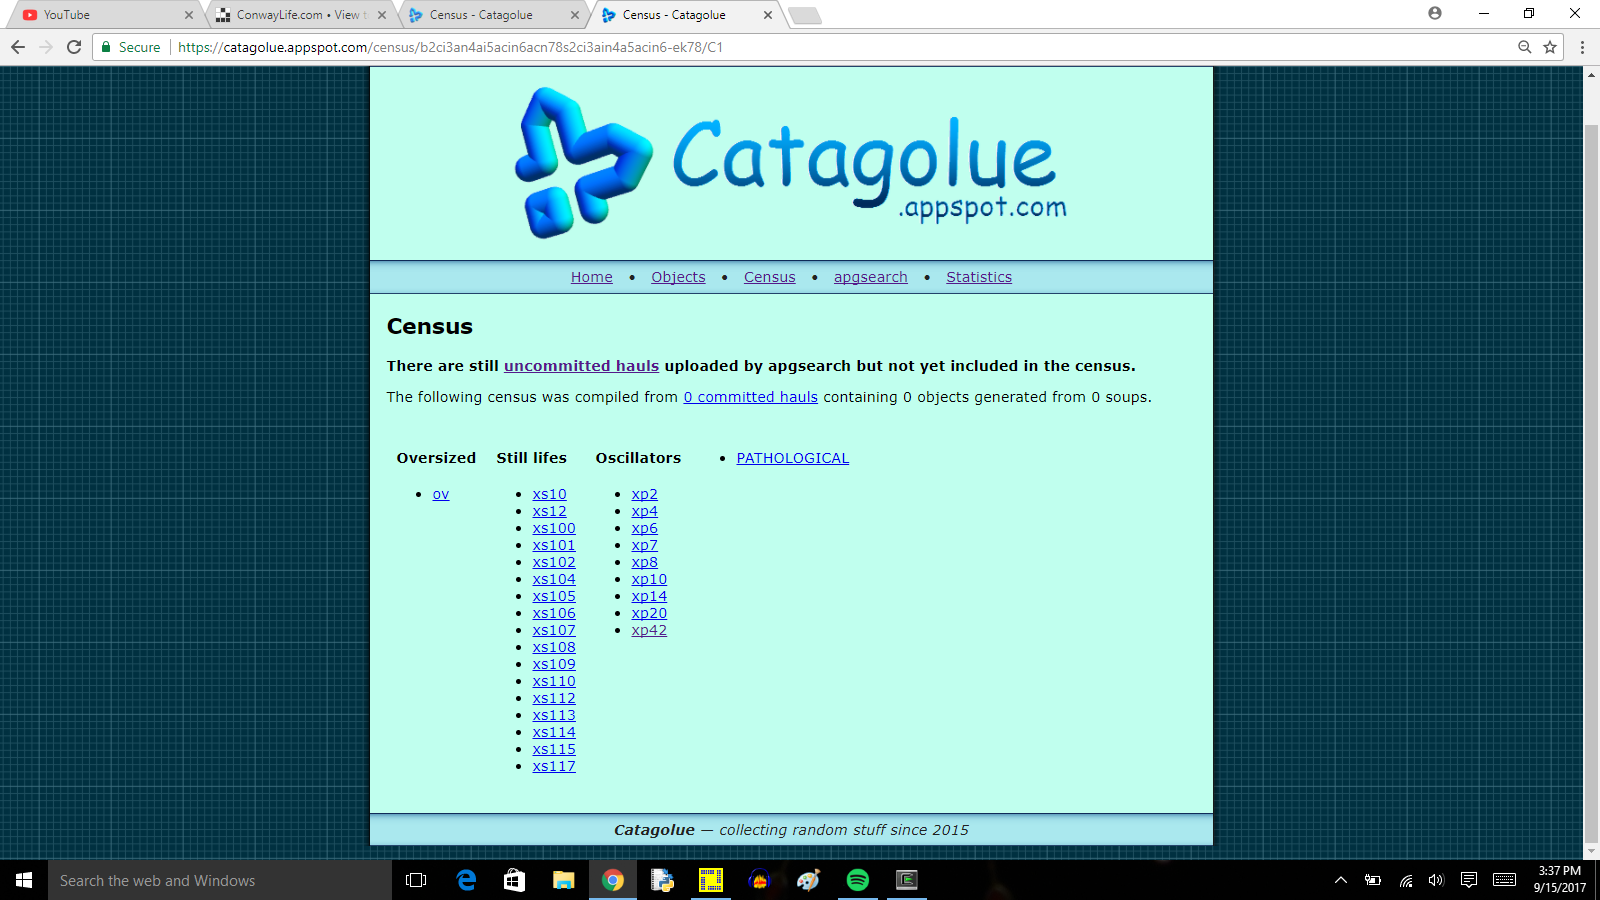
Task: Open File Explorer from the taskbar
Action: (x=564, y=880)
